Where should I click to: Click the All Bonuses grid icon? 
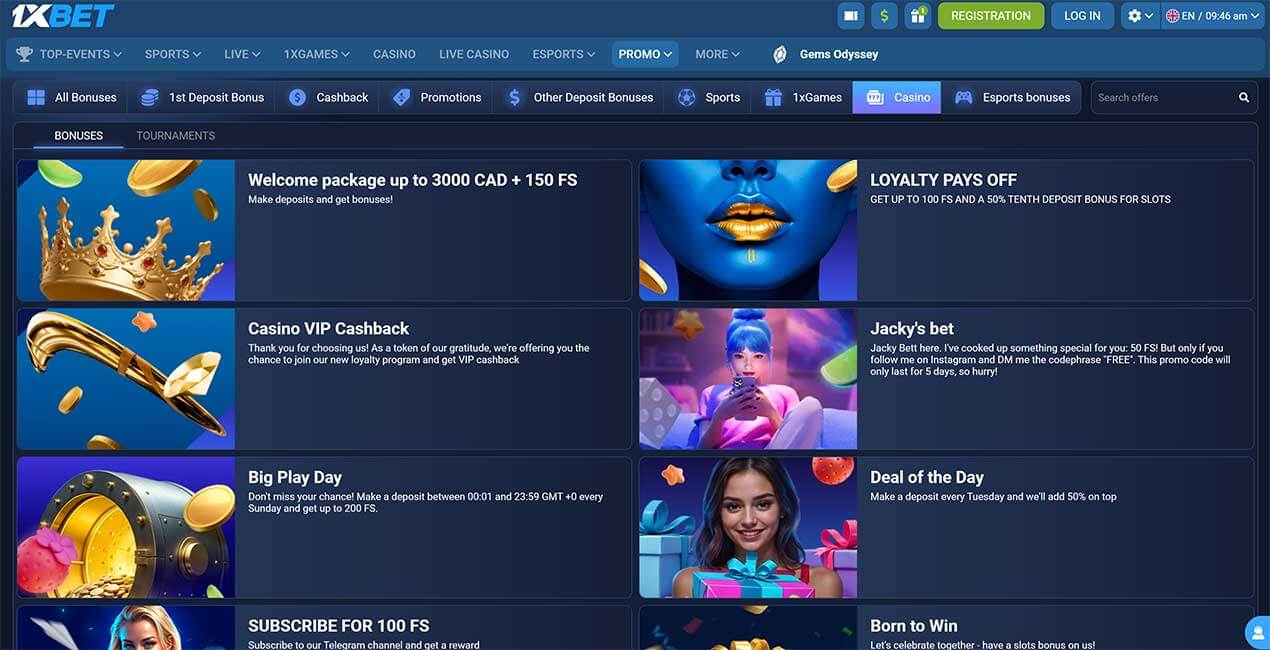36,97
